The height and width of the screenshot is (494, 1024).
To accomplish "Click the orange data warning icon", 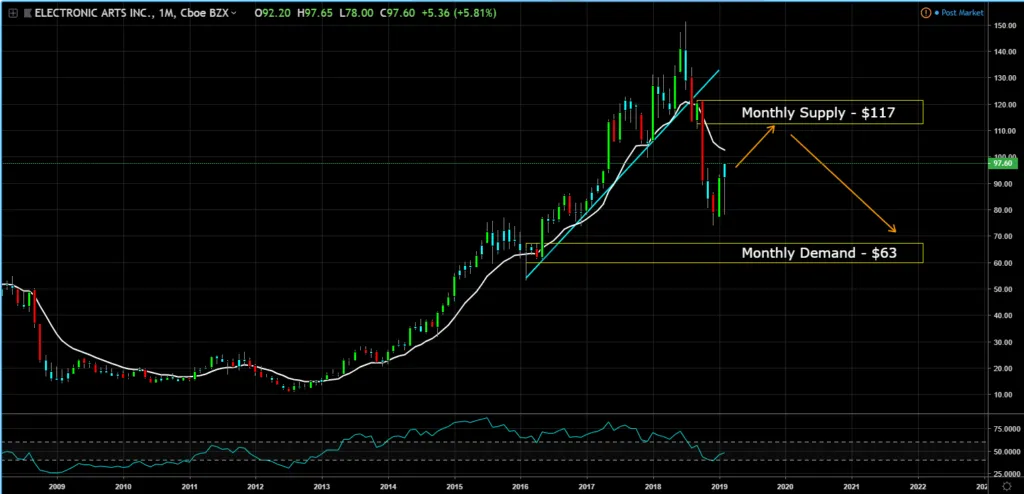I will pos(925,12).
